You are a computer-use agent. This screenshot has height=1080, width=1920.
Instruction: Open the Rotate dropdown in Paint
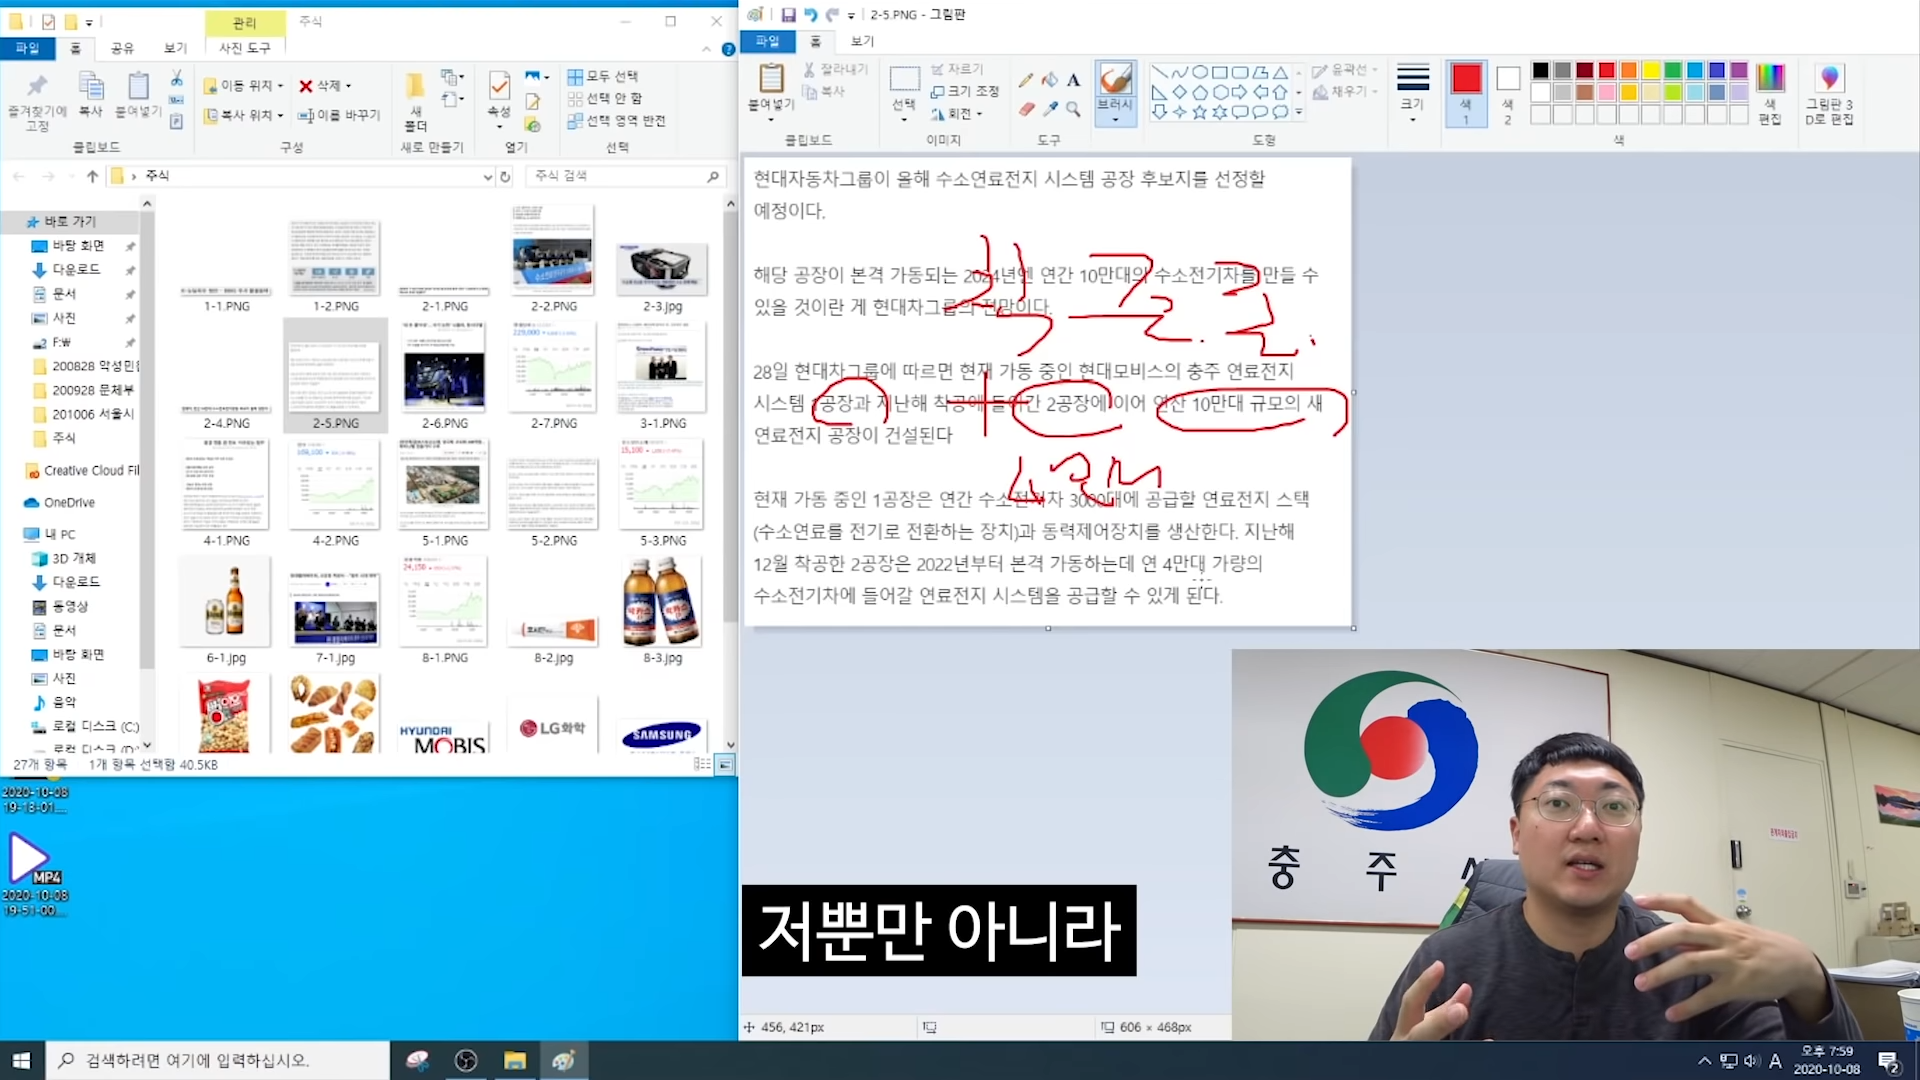[957, 114]
